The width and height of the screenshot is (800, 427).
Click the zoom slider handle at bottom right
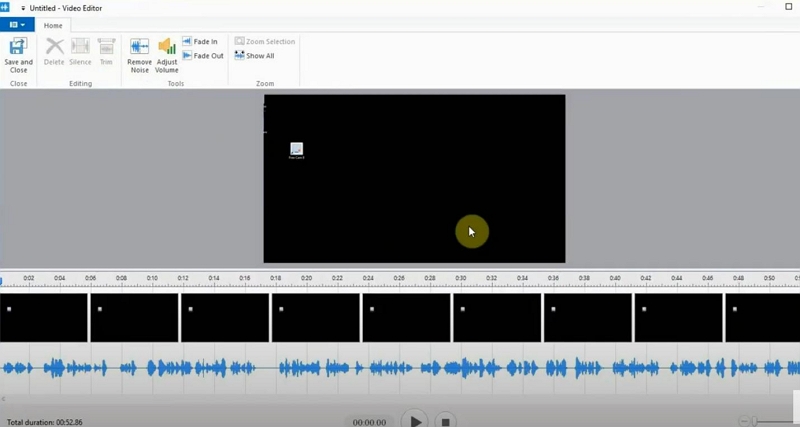(x=754, y=421)
